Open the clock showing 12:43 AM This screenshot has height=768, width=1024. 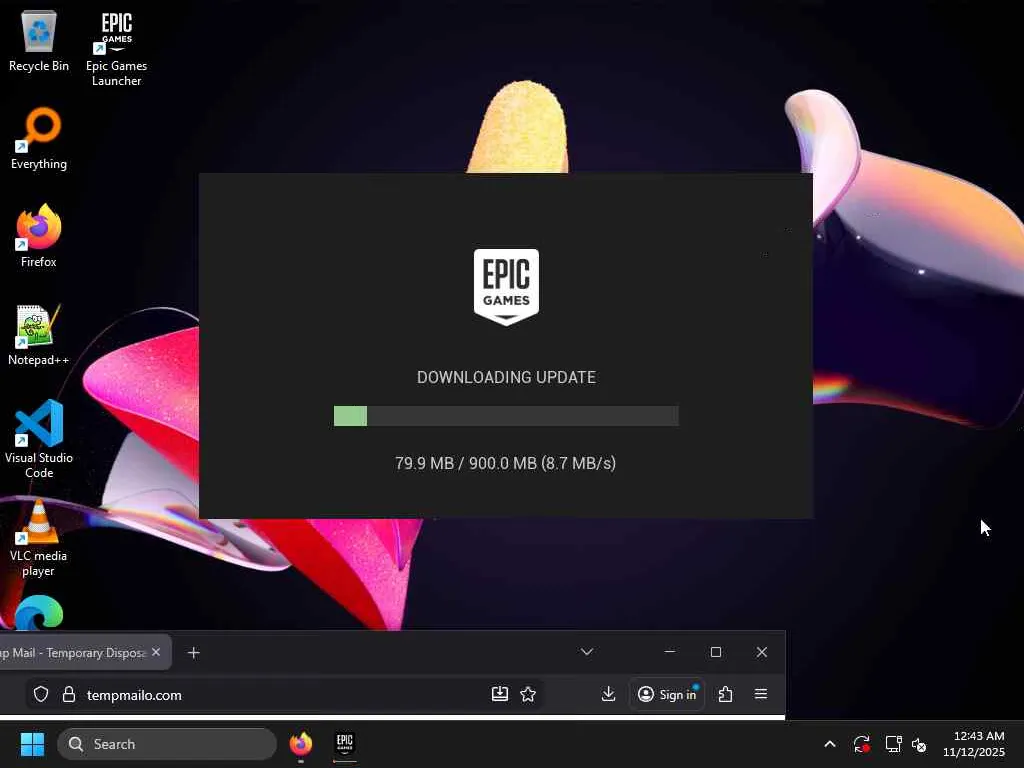(x=974, y=744)
